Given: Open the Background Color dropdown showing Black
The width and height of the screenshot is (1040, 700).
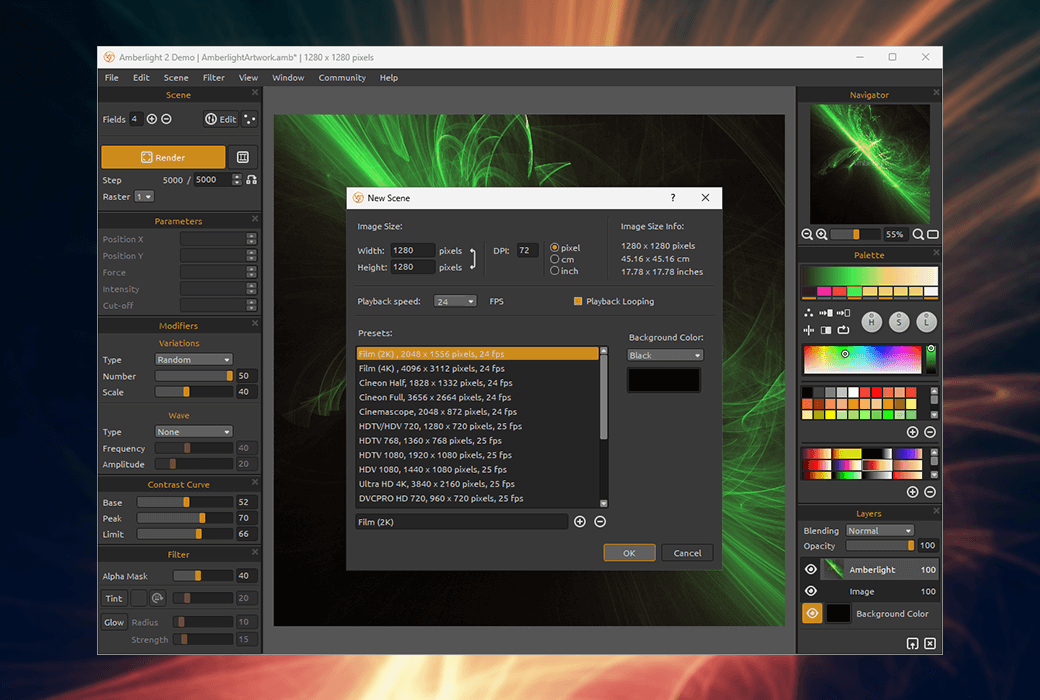Looking at the screenshot, I should (x=665, y=355).
